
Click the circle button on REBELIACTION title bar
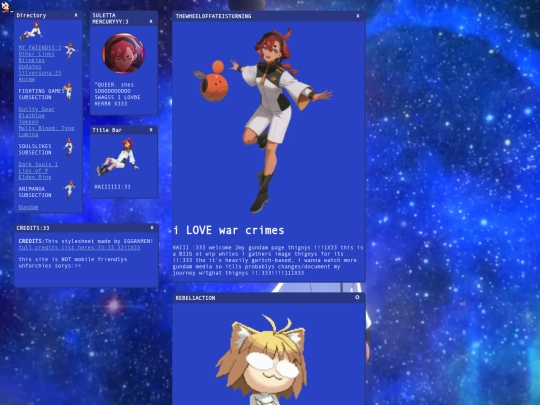pos(357,297)
